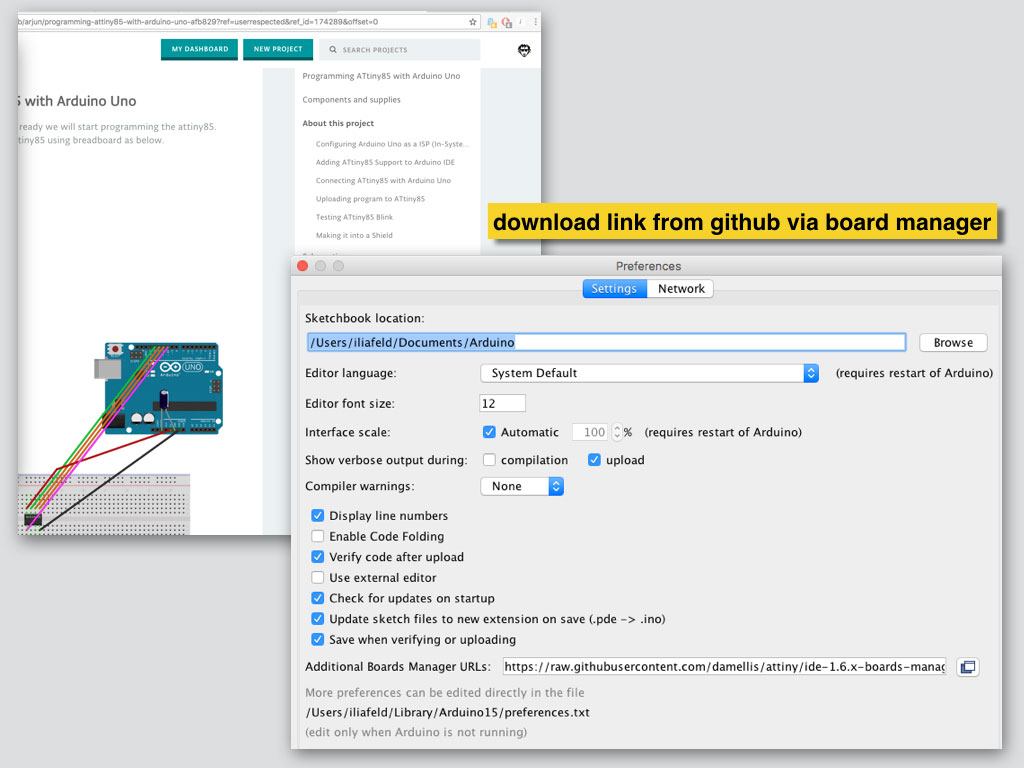Toggle Verify code after upload
This screenshot has width=1024, height=768.
(x=317, y=557)
